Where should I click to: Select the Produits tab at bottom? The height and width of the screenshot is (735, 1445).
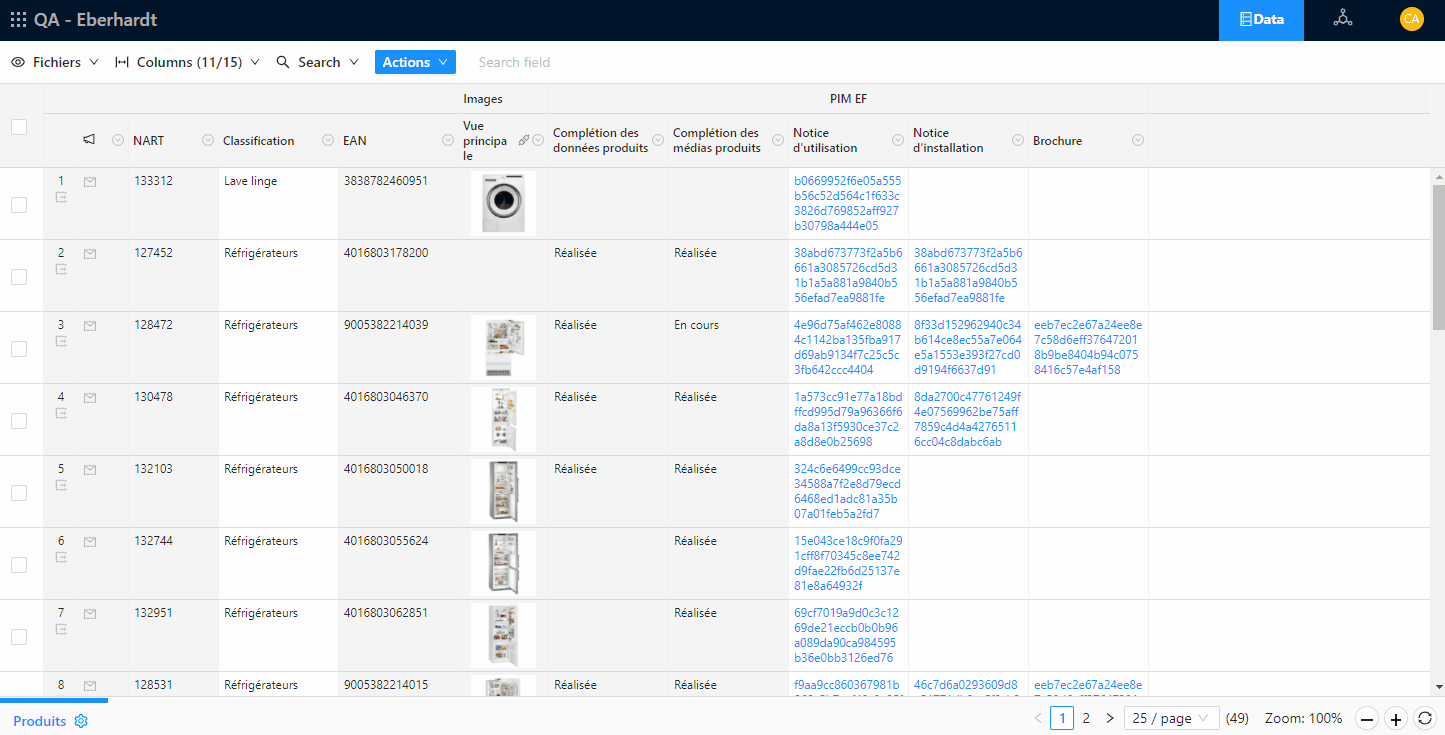tap(38, 721)
